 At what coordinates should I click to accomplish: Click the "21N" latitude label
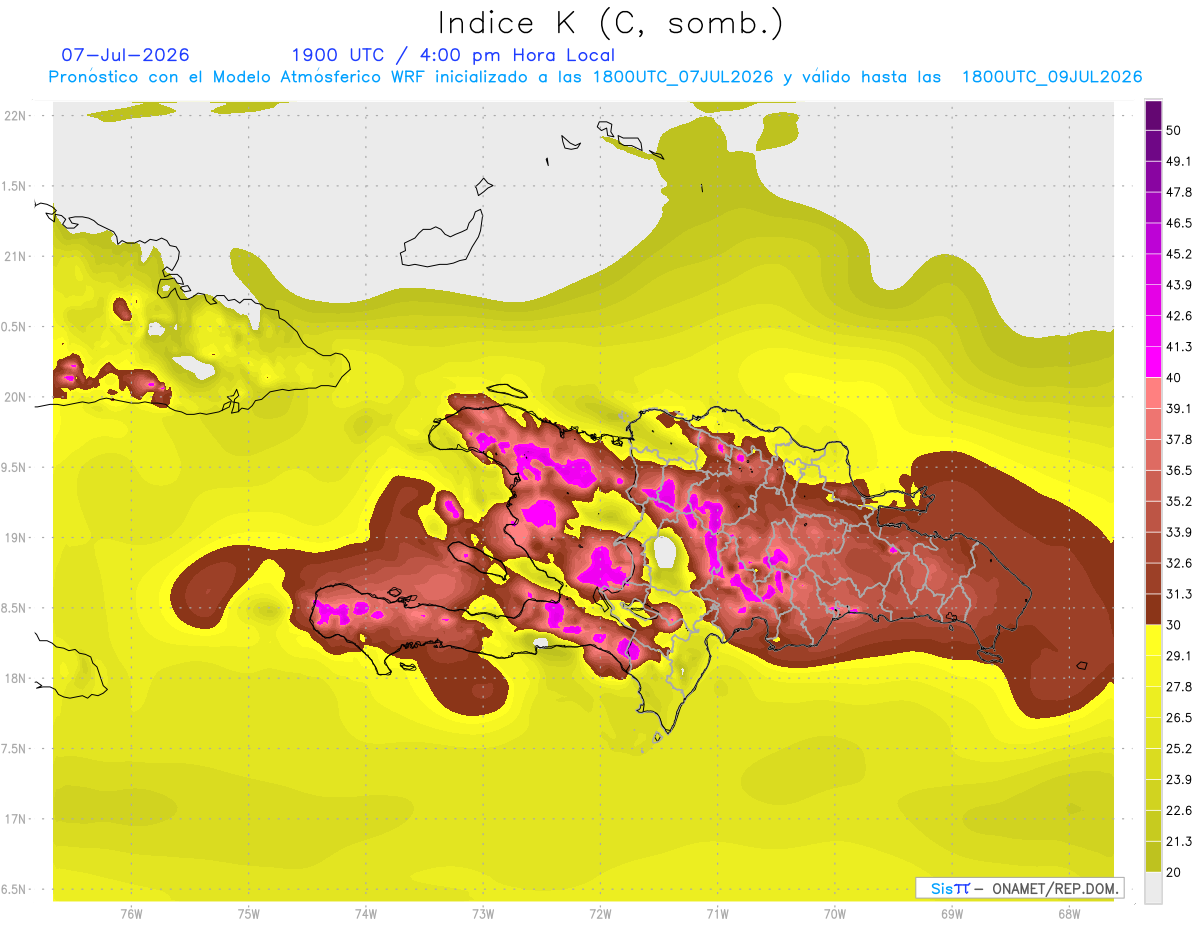17,256
